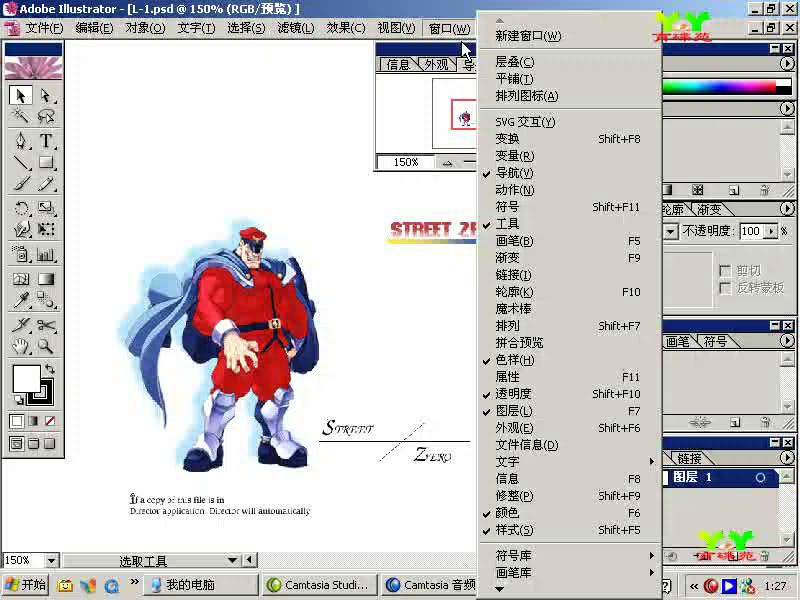Screen dimensions: 800x600
Task: Switch to the 外观 tab in the navigator panel
Action: (x=437, y=65)
